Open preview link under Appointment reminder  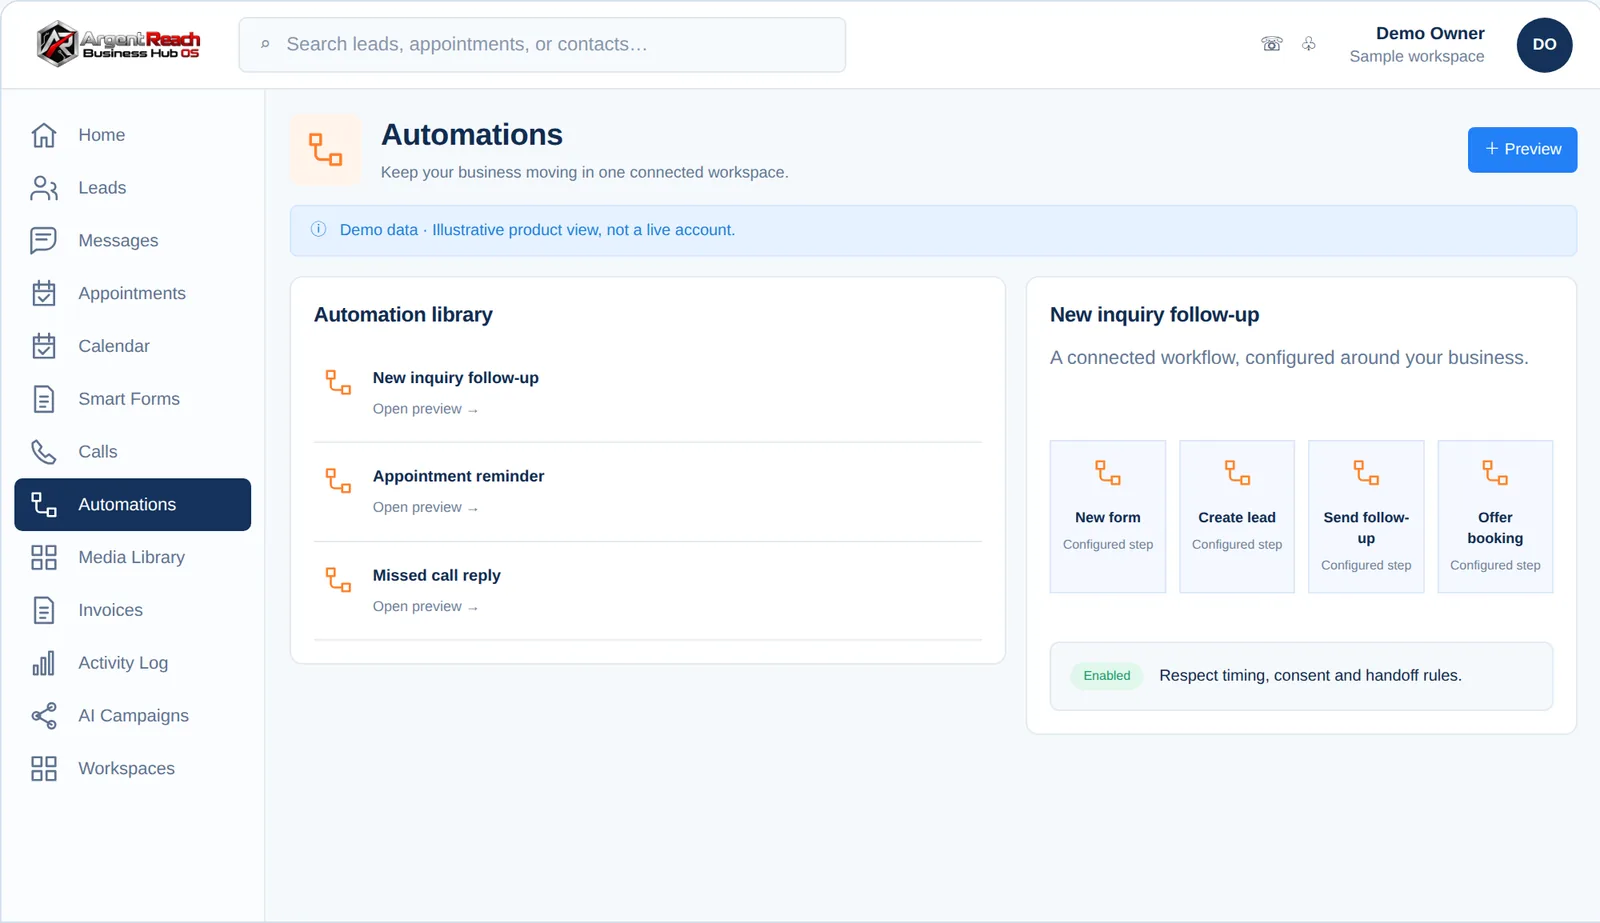pyautogui.click(x=425, y=507)
